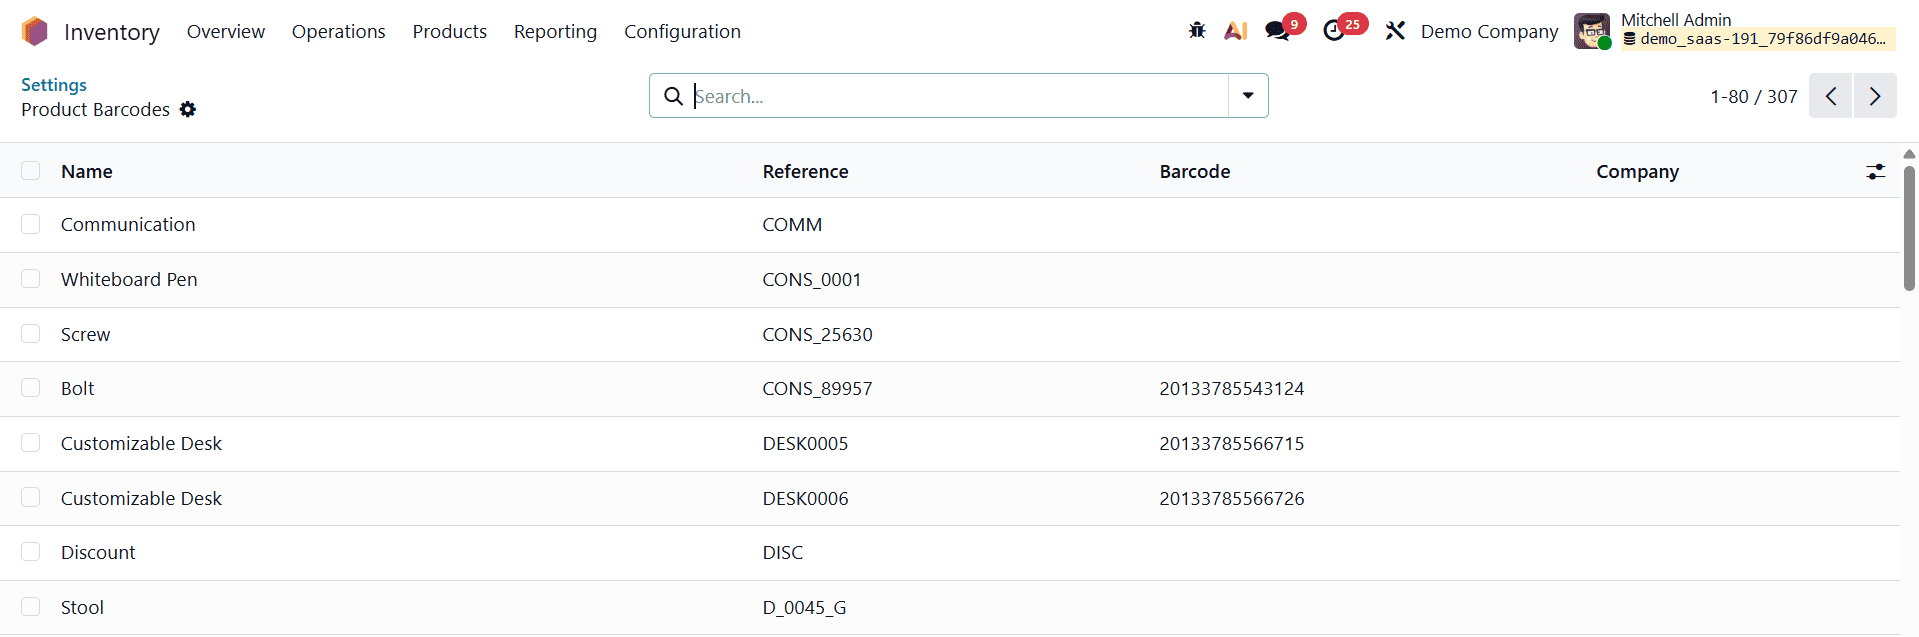Click the Communication product name
The width and height of the screenshot is (1919, 637).
[x=128, y=224]
